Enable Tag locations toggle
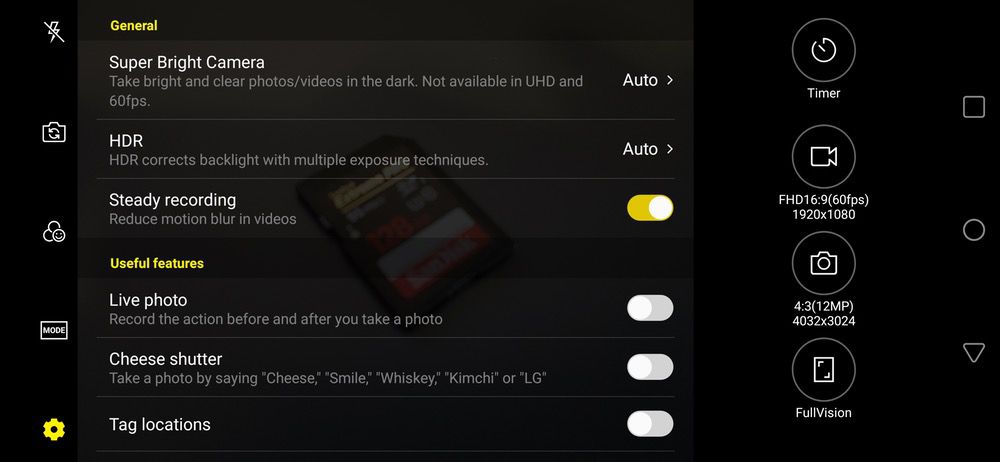 click(650, 424)
